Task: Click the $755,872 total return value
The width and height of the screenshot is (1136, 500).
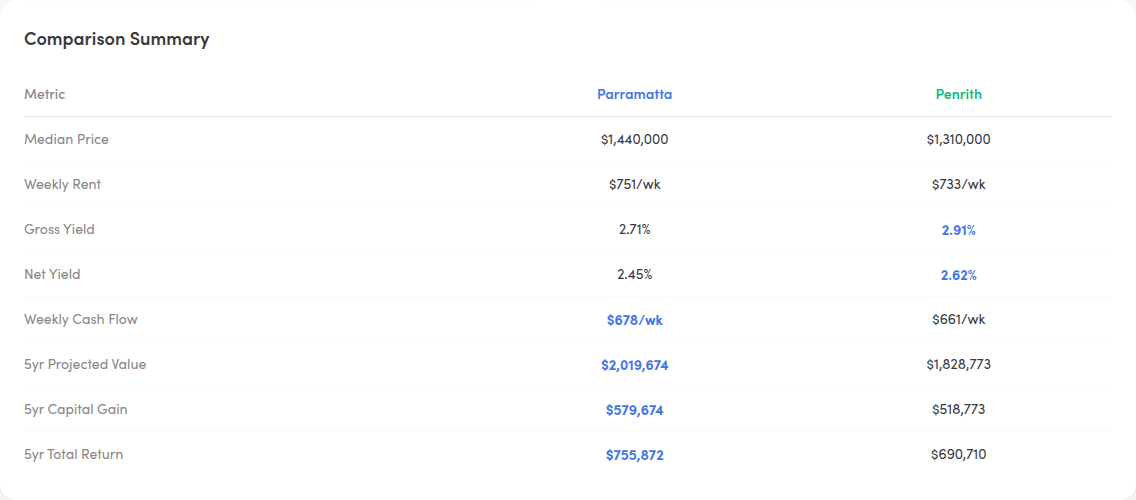Action: [x=635, y=455]
